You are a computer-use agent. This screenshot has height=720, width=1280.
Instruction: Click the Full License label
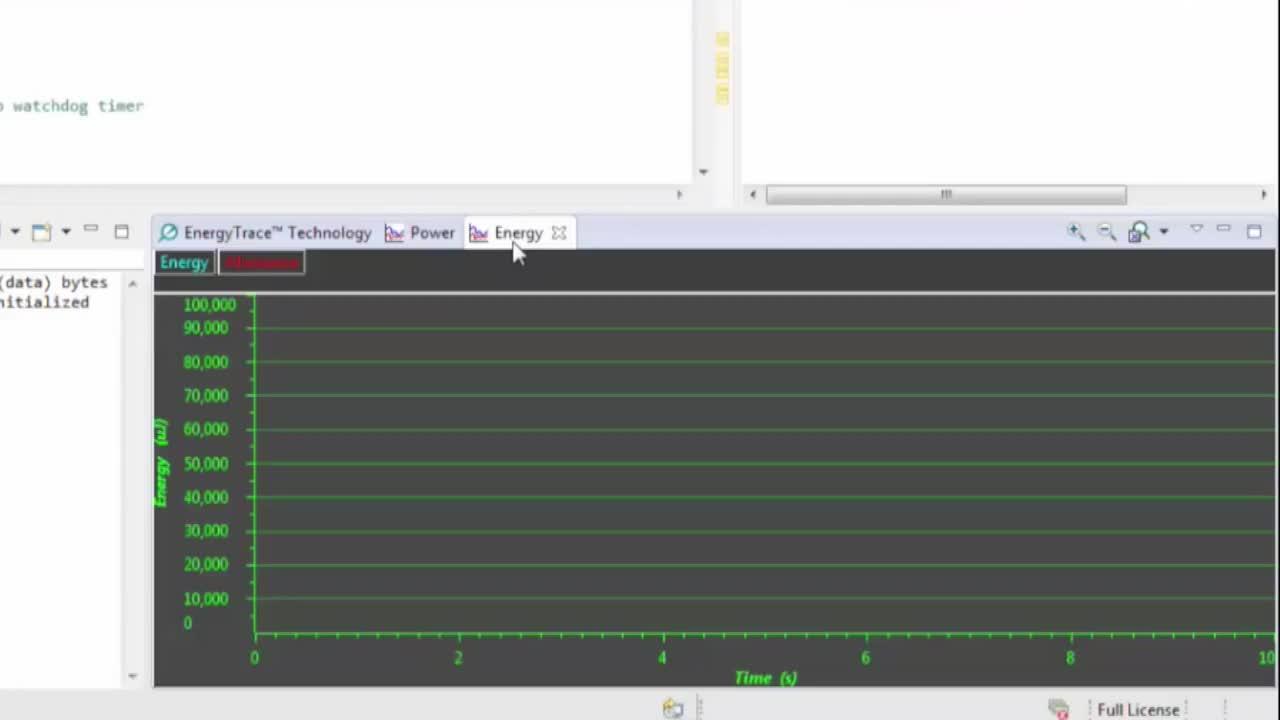pyautogui.click(x=1138, y=709)
